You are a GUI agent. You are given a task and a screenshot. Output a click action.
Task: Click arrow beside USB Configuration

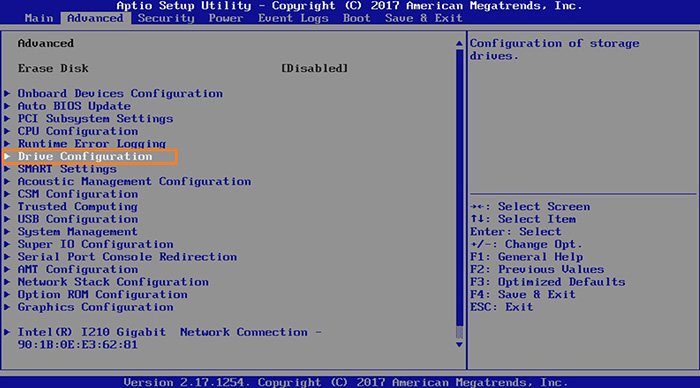7,219
